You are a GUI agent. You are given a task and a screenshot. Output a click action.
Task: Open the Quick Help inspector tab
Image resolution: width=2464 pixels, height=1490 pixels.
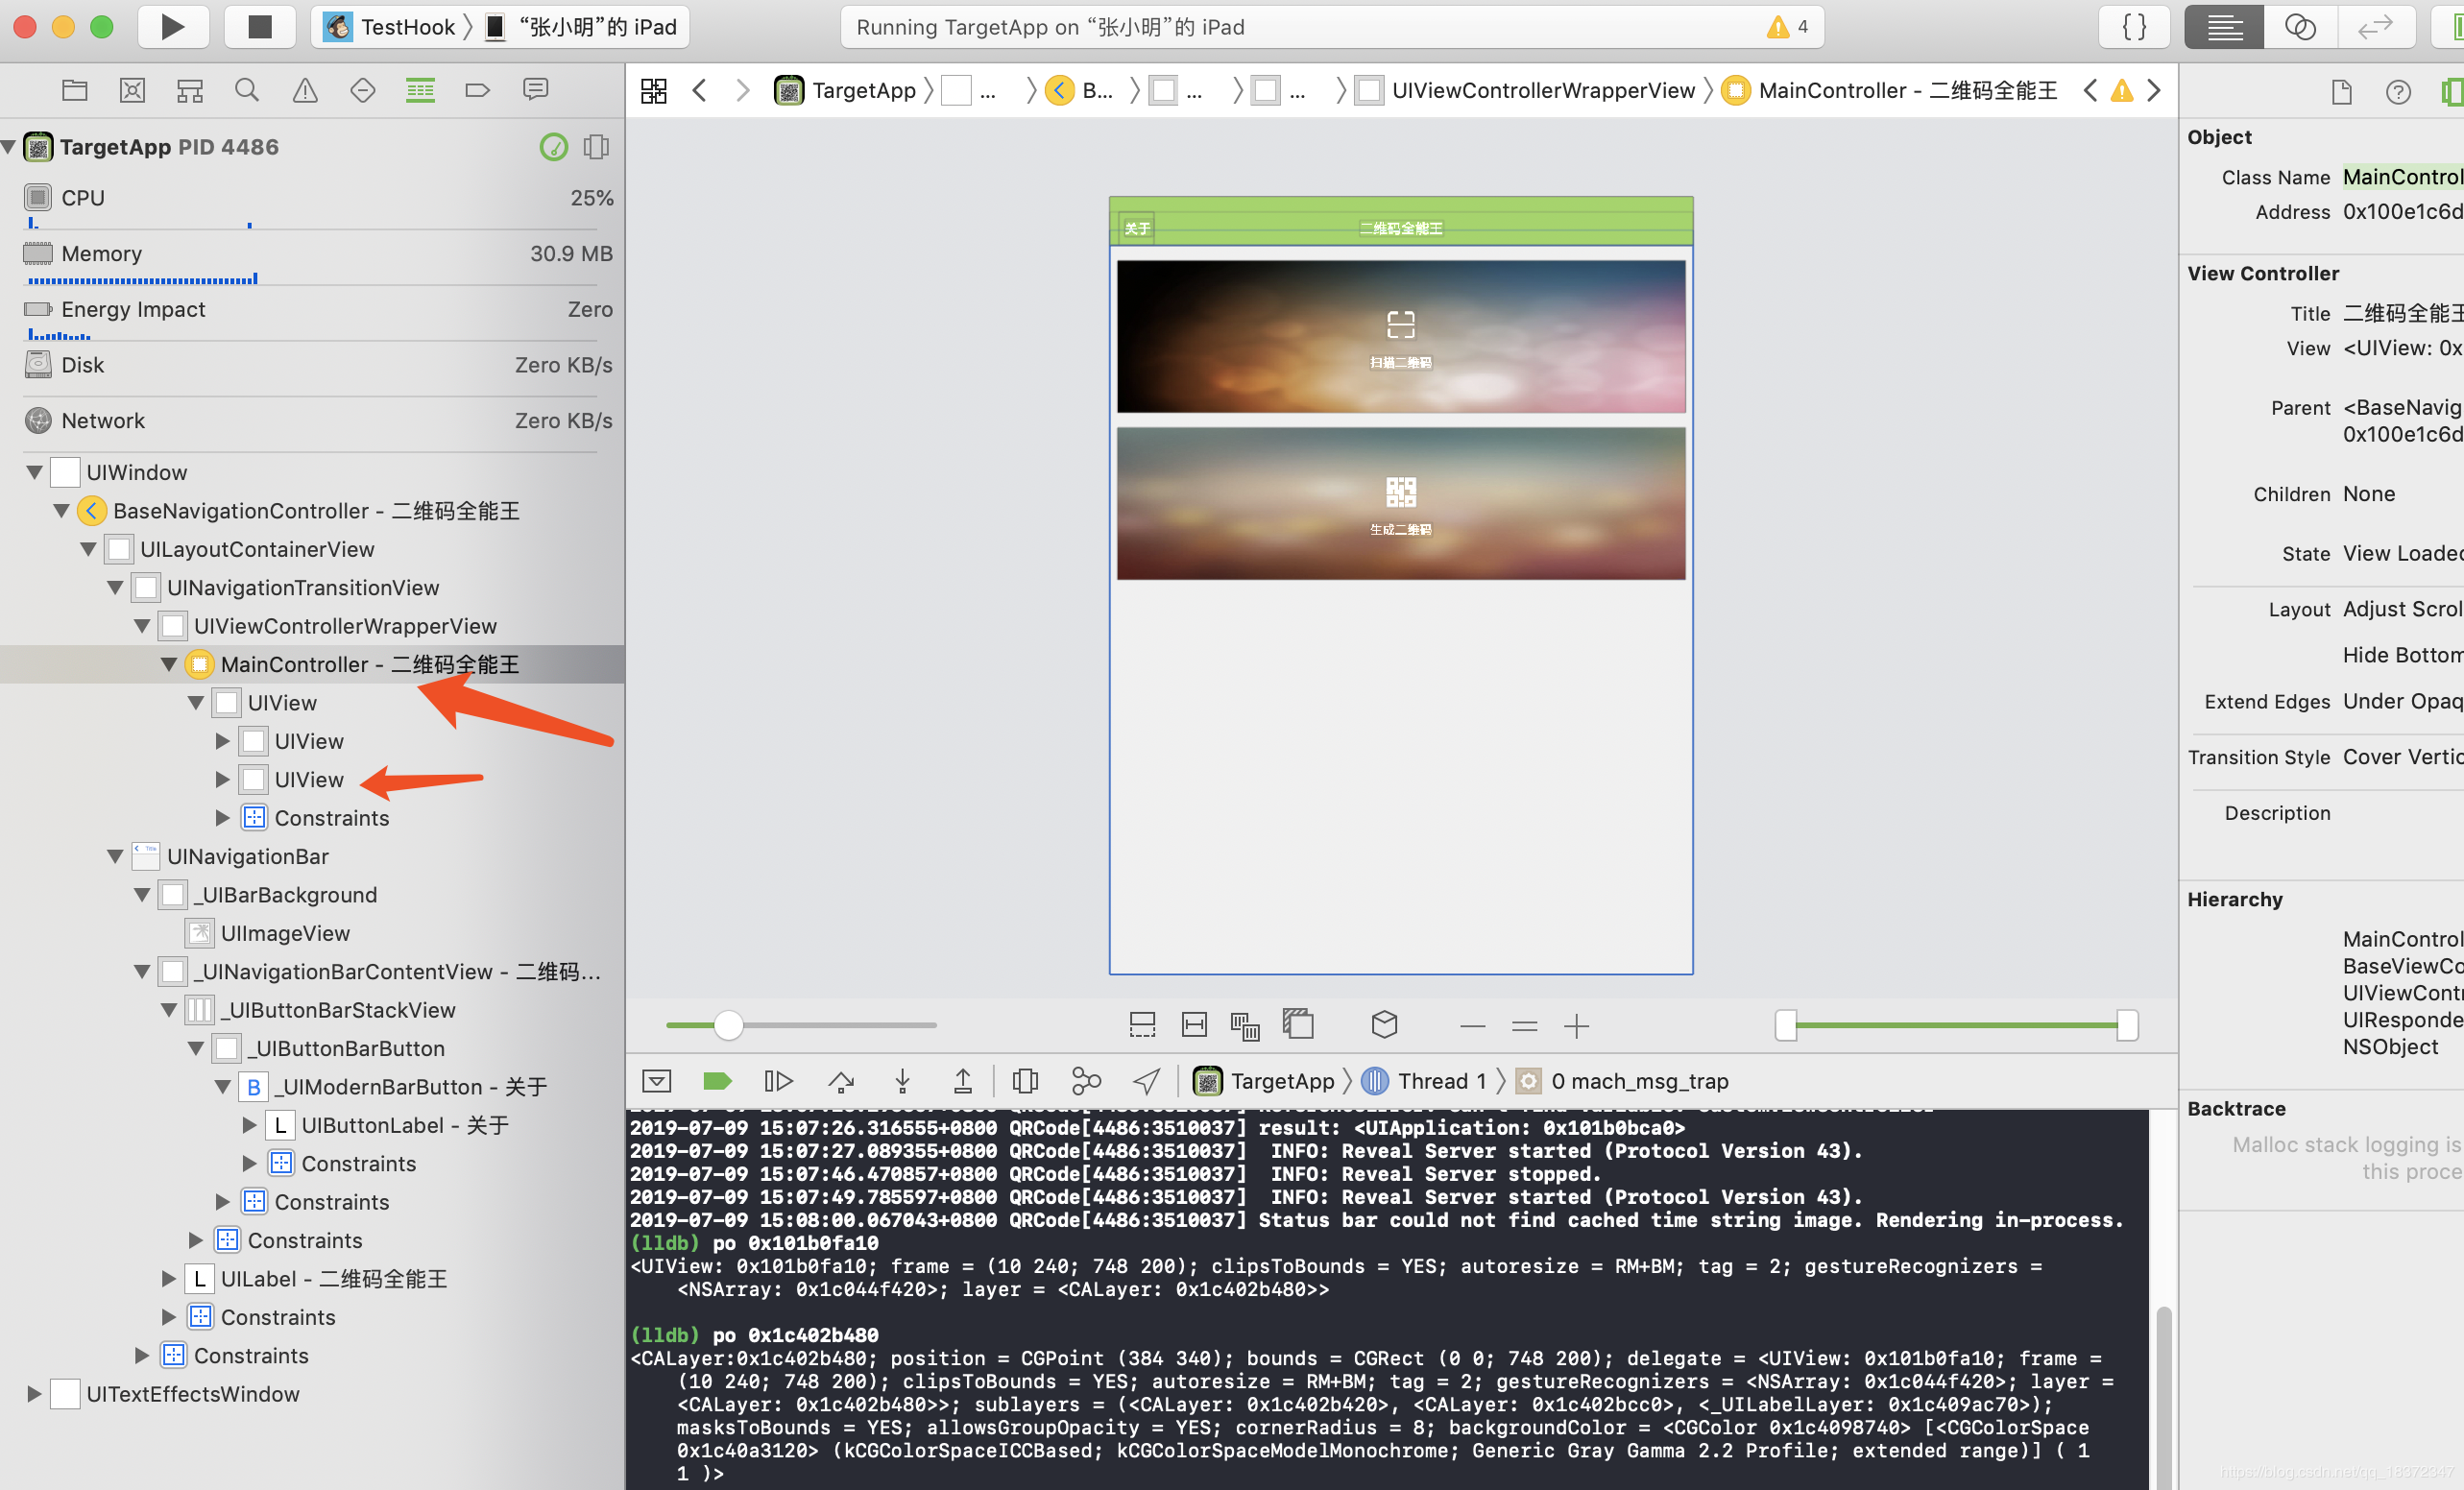[2398, 93]
